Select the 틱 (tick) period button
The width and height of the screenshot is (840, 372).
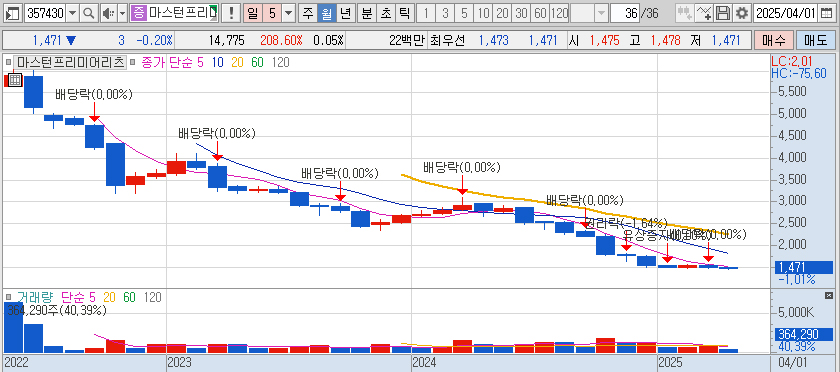coord(404,13)
